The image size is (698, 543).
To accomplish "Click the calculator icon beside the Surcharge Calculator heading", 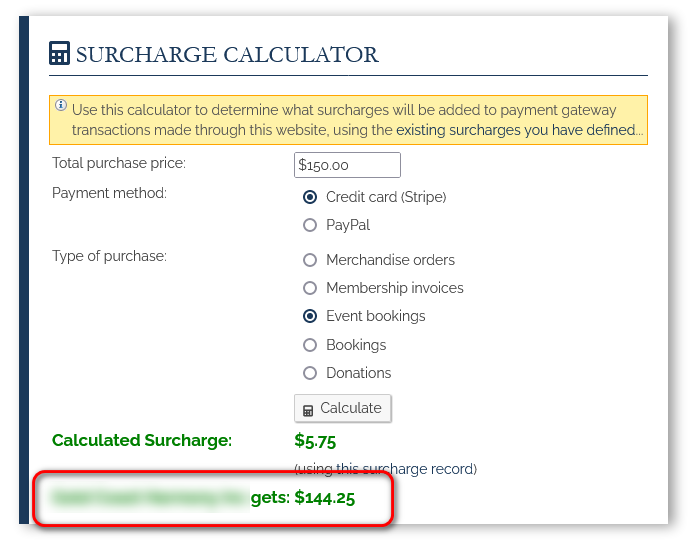I will (x=59, y=54).
